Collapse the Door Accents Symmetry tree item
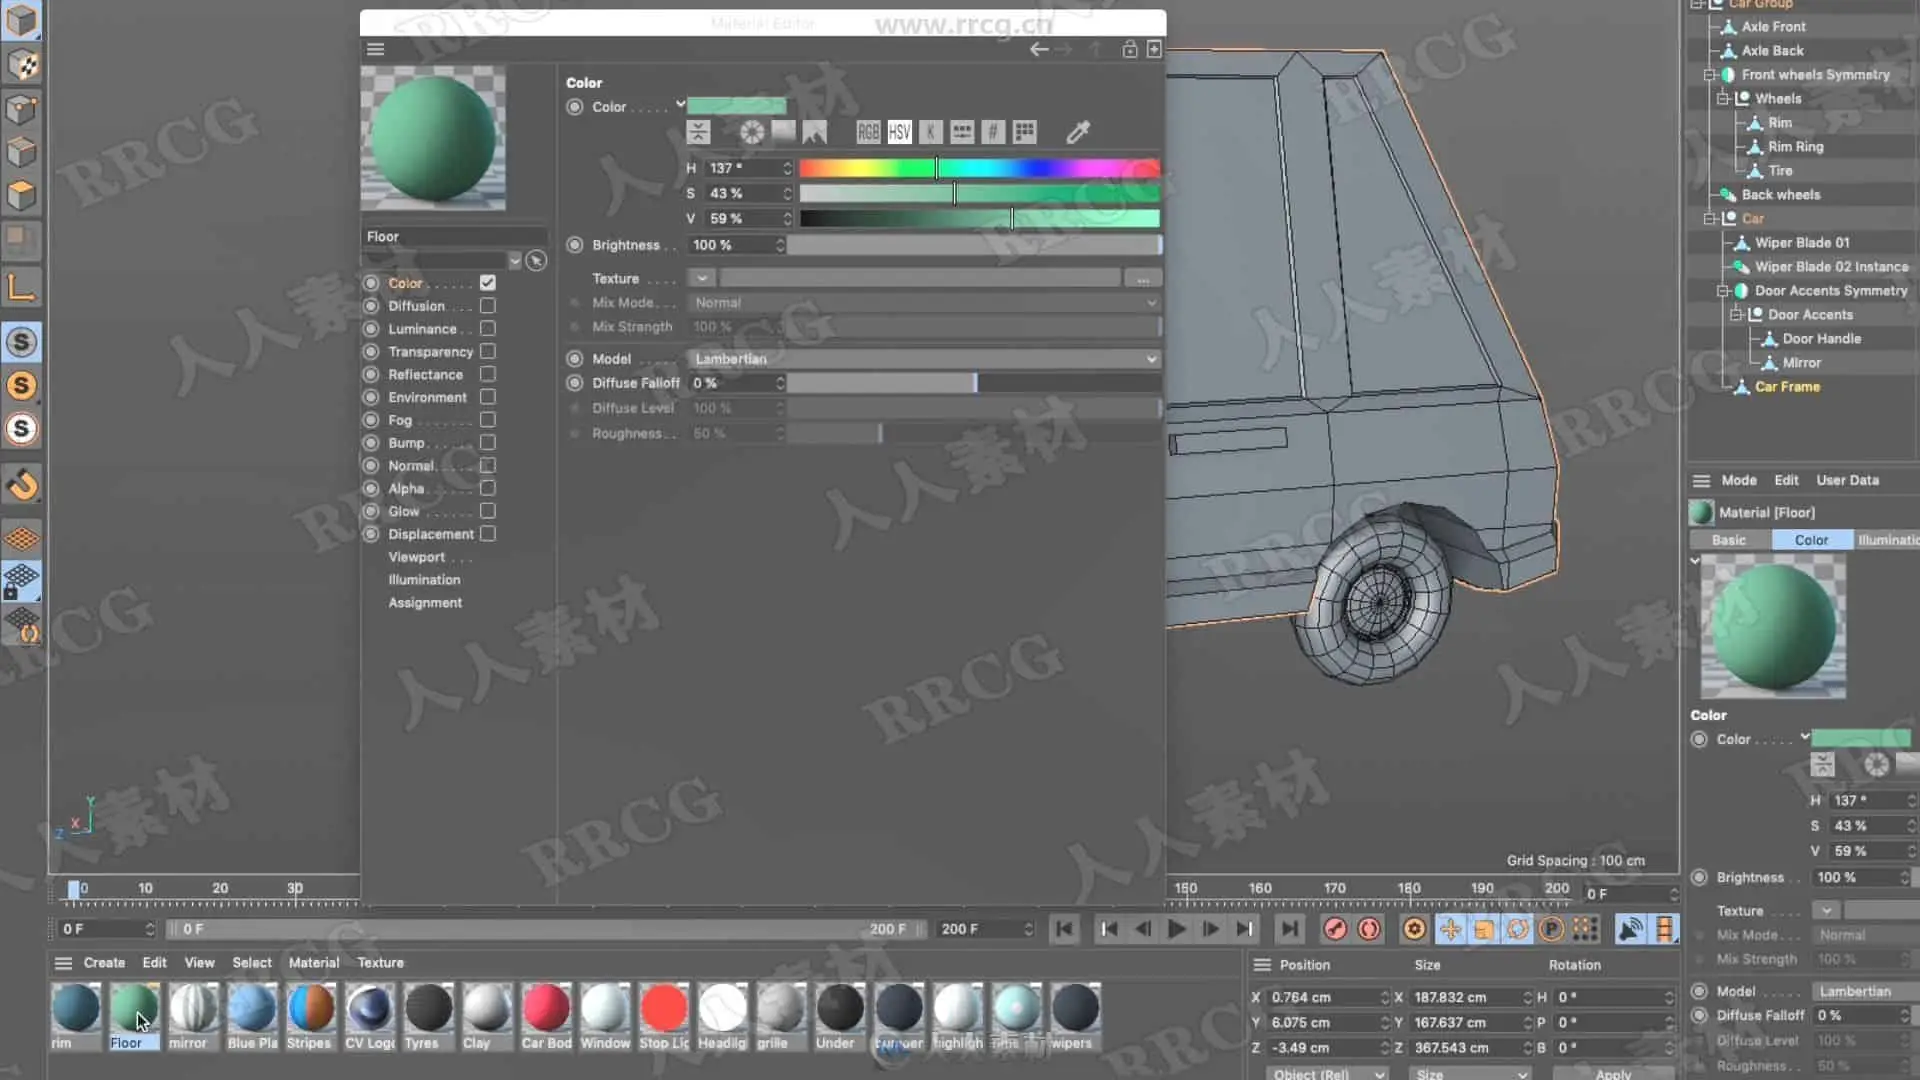The image size is (1920, 1080). coord(1723,291)
